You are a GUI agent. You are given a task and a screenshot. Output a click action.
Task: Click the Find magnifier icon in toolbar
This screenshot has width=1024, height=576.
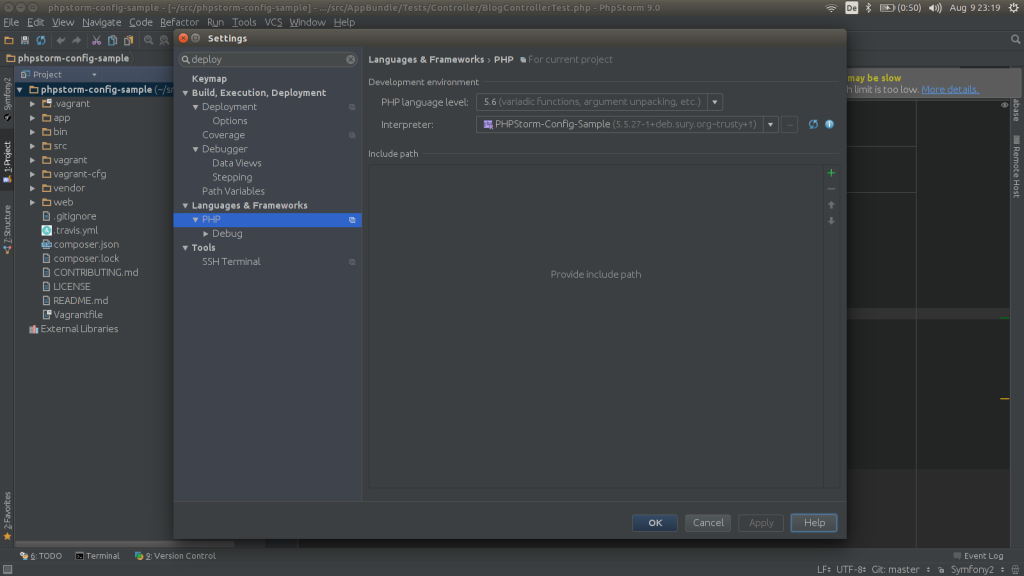148,40
